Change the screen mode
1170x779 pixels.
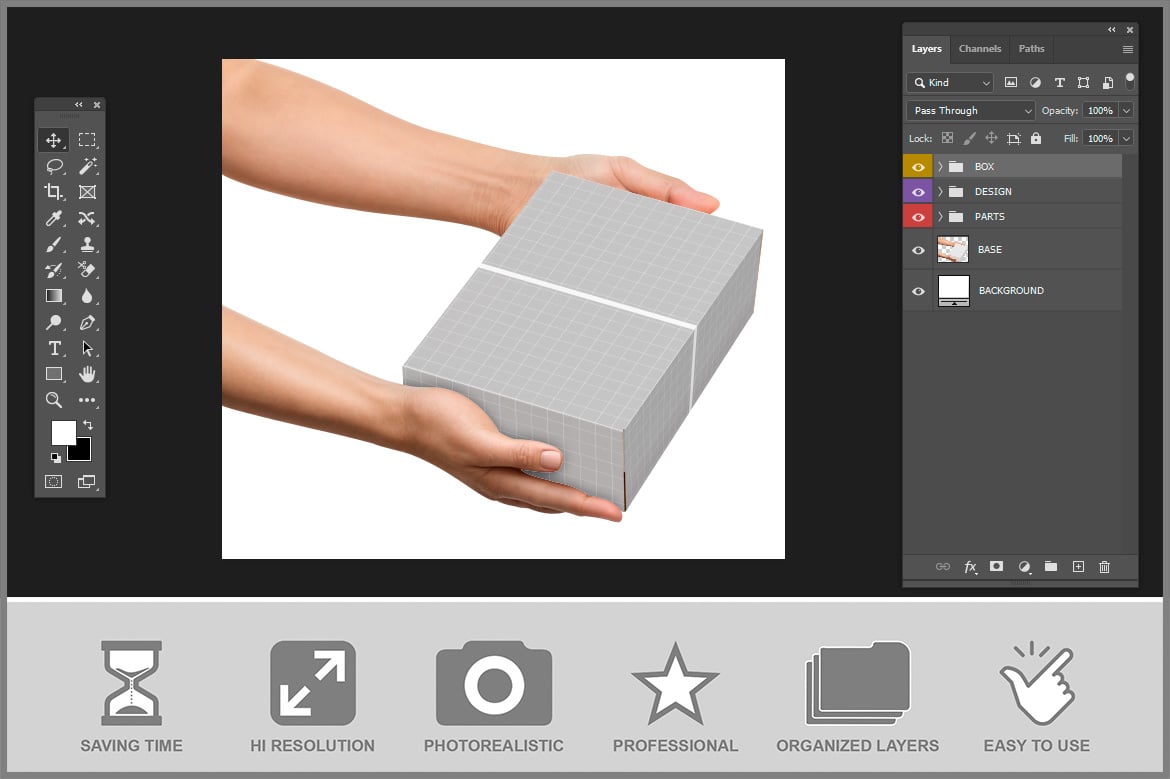[87, 482]
